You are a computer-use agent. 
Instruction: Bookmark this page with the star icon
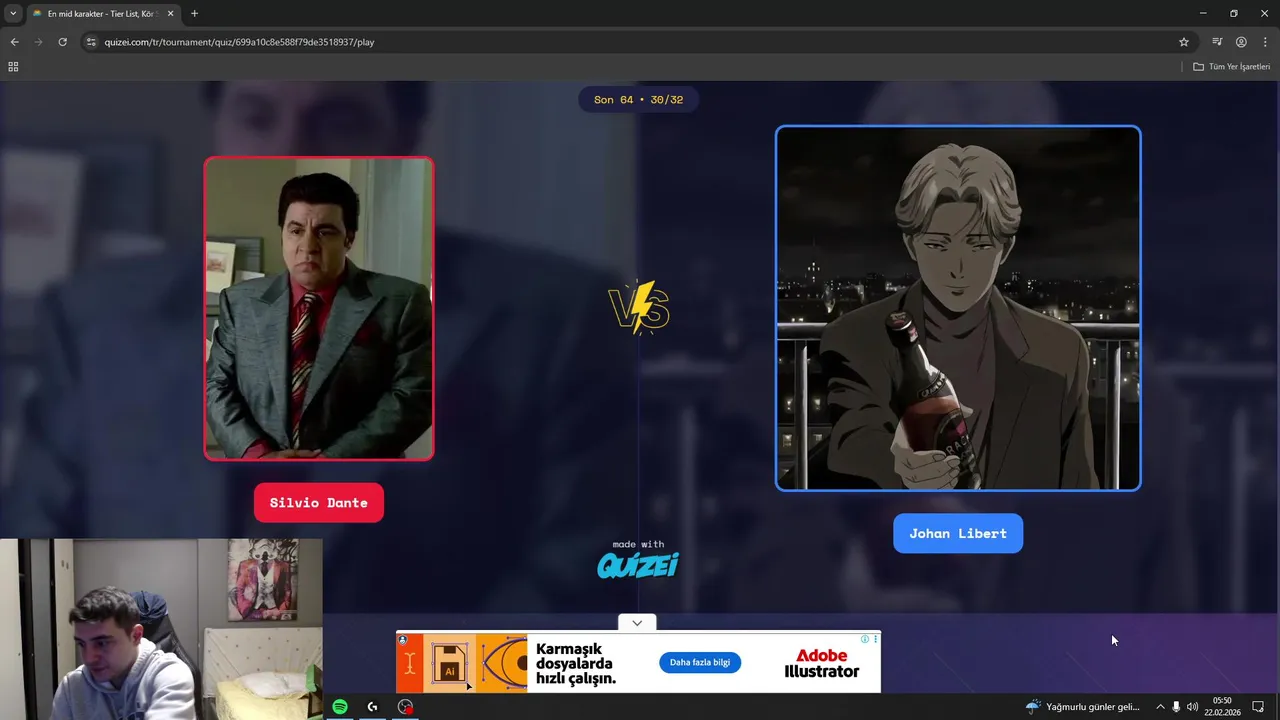tap(1184, 42)
